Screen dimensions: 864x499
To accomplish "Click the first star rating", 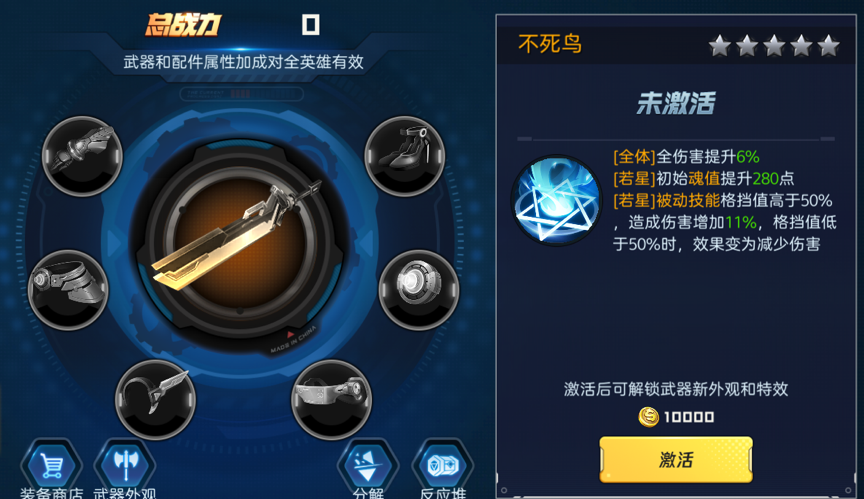I will tap(720, 46).
